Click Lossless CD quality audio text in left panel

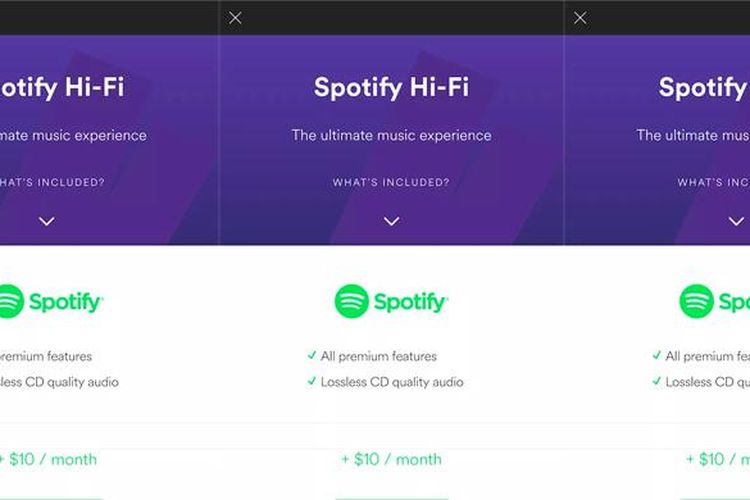pos(58,382)
